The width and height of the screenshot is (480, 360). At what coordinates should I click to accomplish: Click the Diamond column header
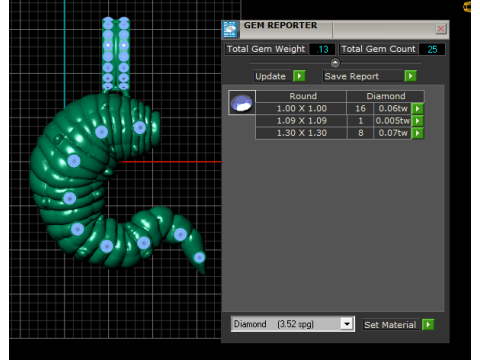click(386, 96)
